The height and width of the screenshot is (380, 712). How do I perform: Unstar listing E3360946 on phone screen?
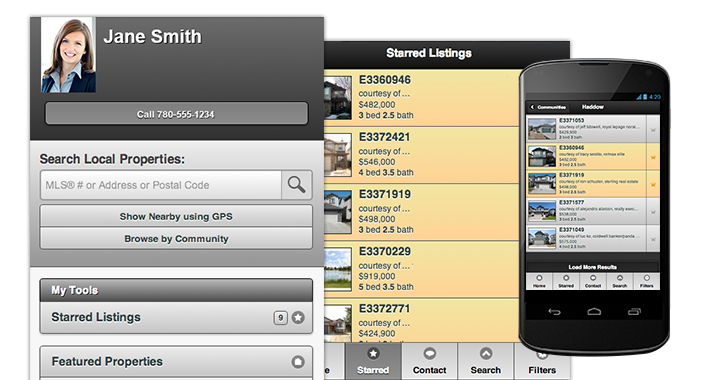coord(653,157)
